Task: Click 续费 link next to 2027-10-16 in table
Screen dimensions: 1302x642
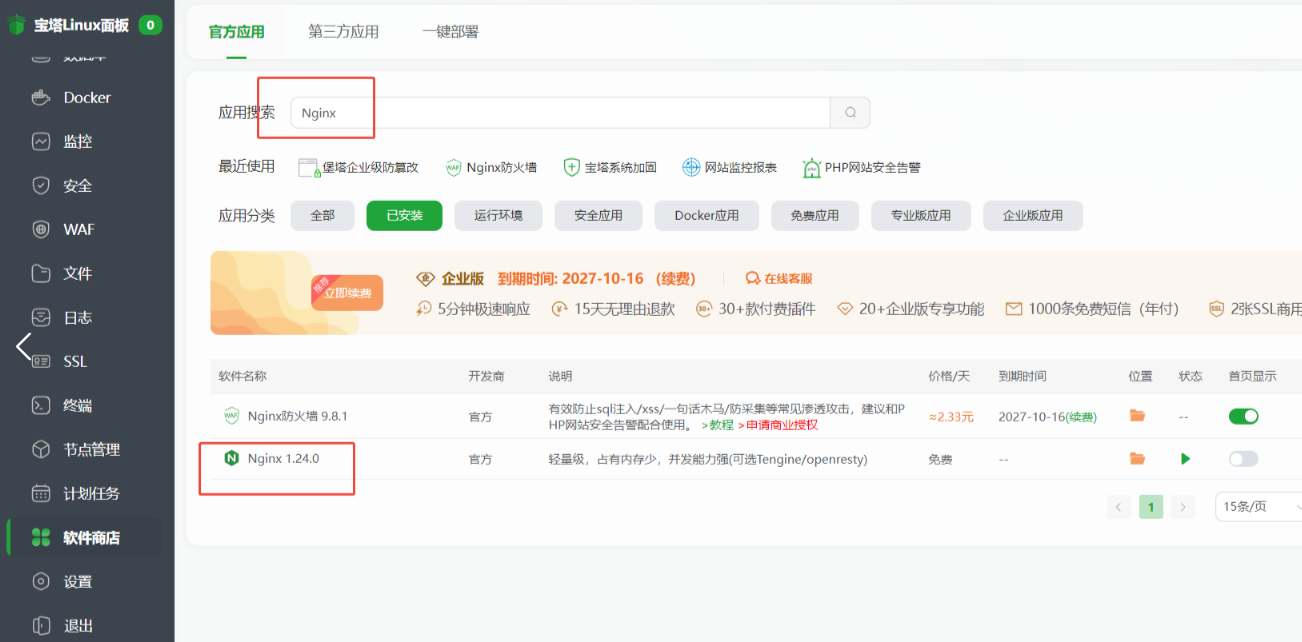Action: coord(1080,416)
